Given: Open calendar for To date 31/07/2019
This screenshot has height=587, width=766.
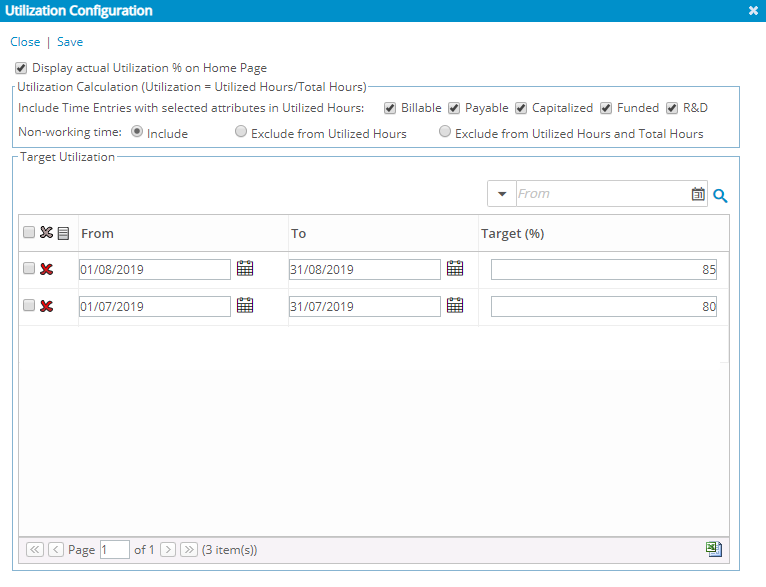Looking at the screenshot, I should [455, 305].
